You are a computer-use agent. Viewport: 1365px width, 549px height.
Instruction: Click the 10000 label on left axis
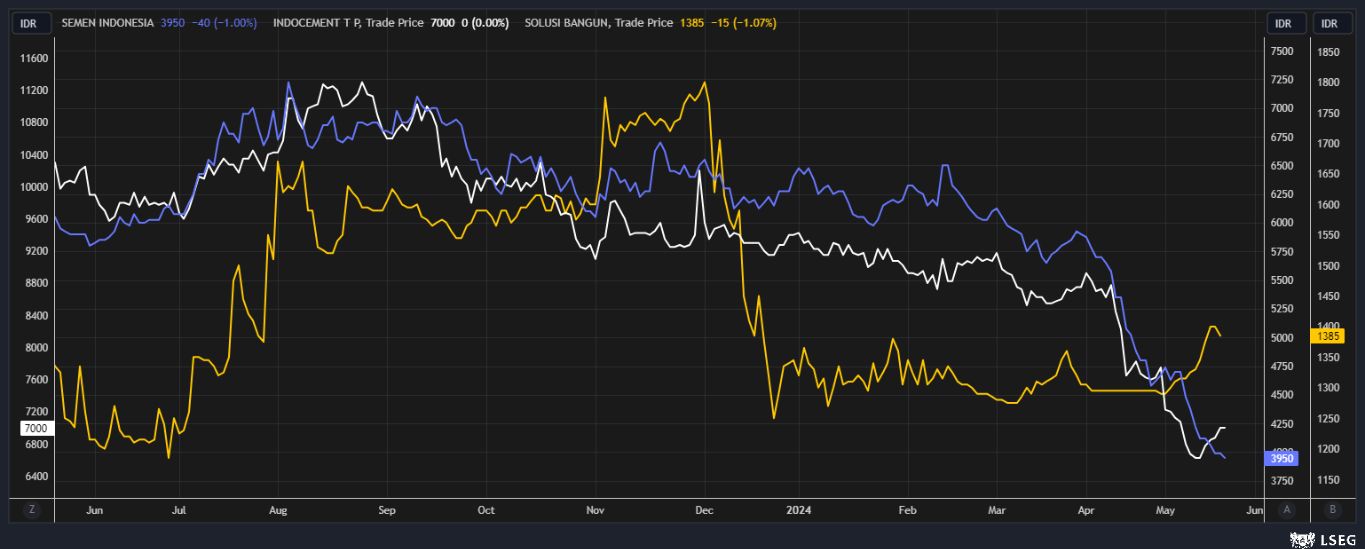[34, 187]
